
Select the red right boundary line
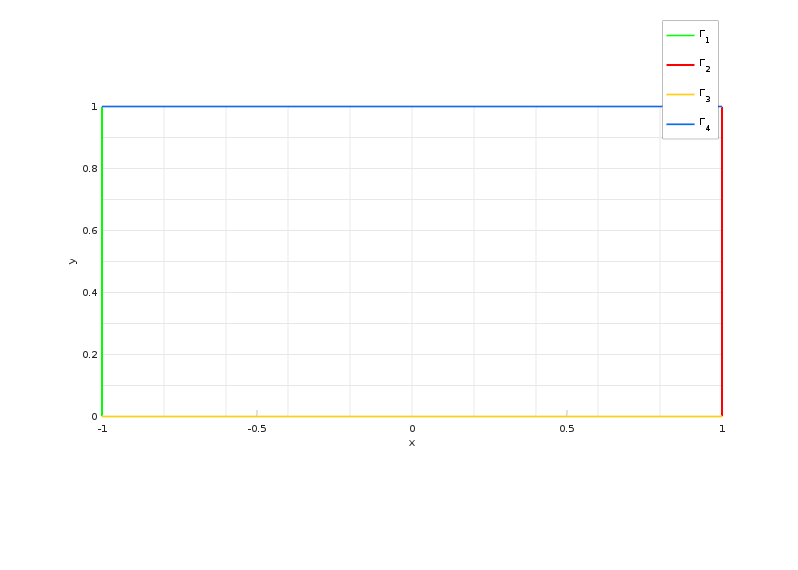(722, 262)
